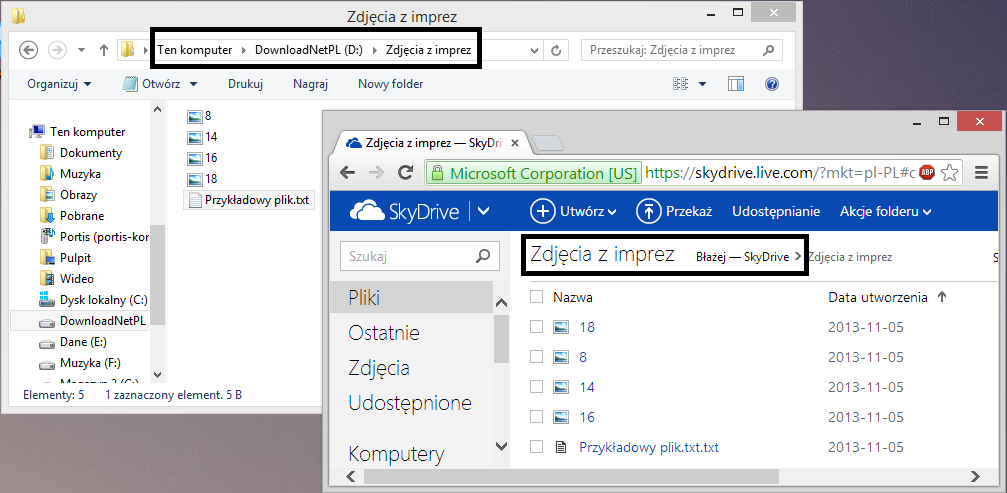Open Akcje folderu dropdown
Screen dimensions: 1007x493
pos(886,211)
